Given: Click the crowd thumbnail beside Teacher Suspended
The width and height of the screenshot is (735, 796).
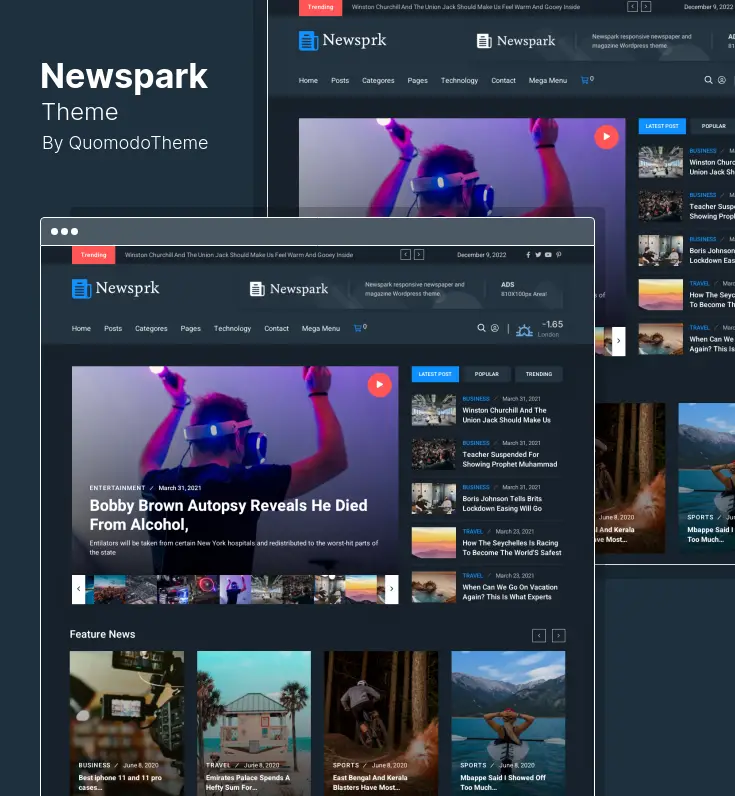Looking at the screenshot, I should (433, 454).
